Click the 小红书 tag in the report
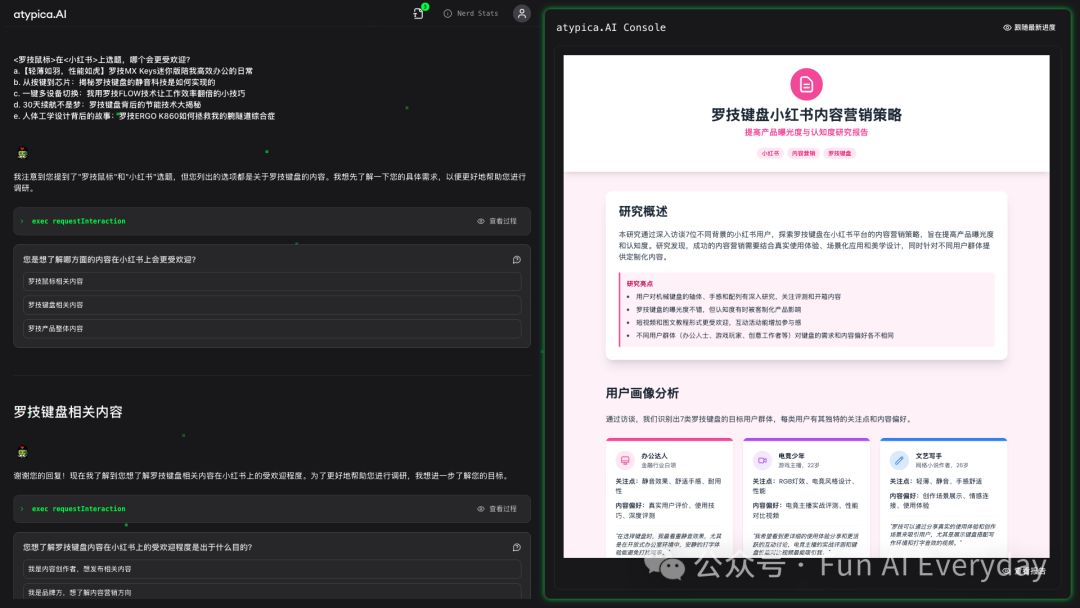Image resolution: width=1080 pixels, height=608 pixels. point(770,154)
